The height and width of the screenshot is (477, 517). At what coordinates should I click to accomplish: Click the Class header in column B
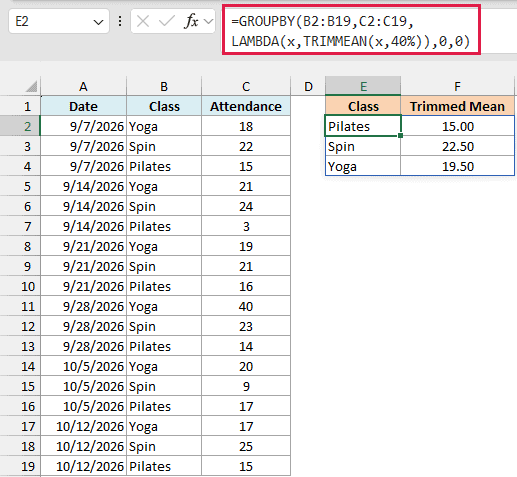point(164,106)
